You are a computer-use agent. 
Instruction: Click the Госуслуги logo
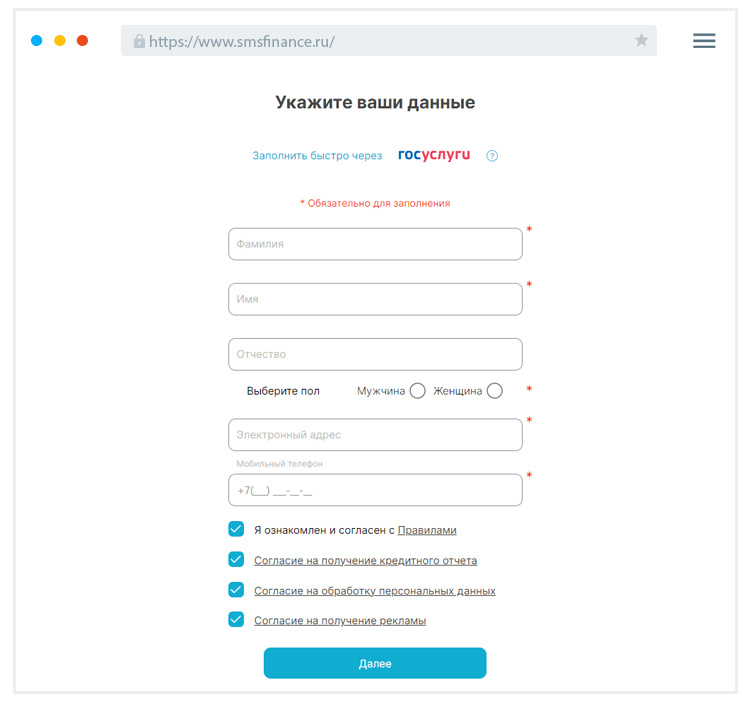point(434,155)
